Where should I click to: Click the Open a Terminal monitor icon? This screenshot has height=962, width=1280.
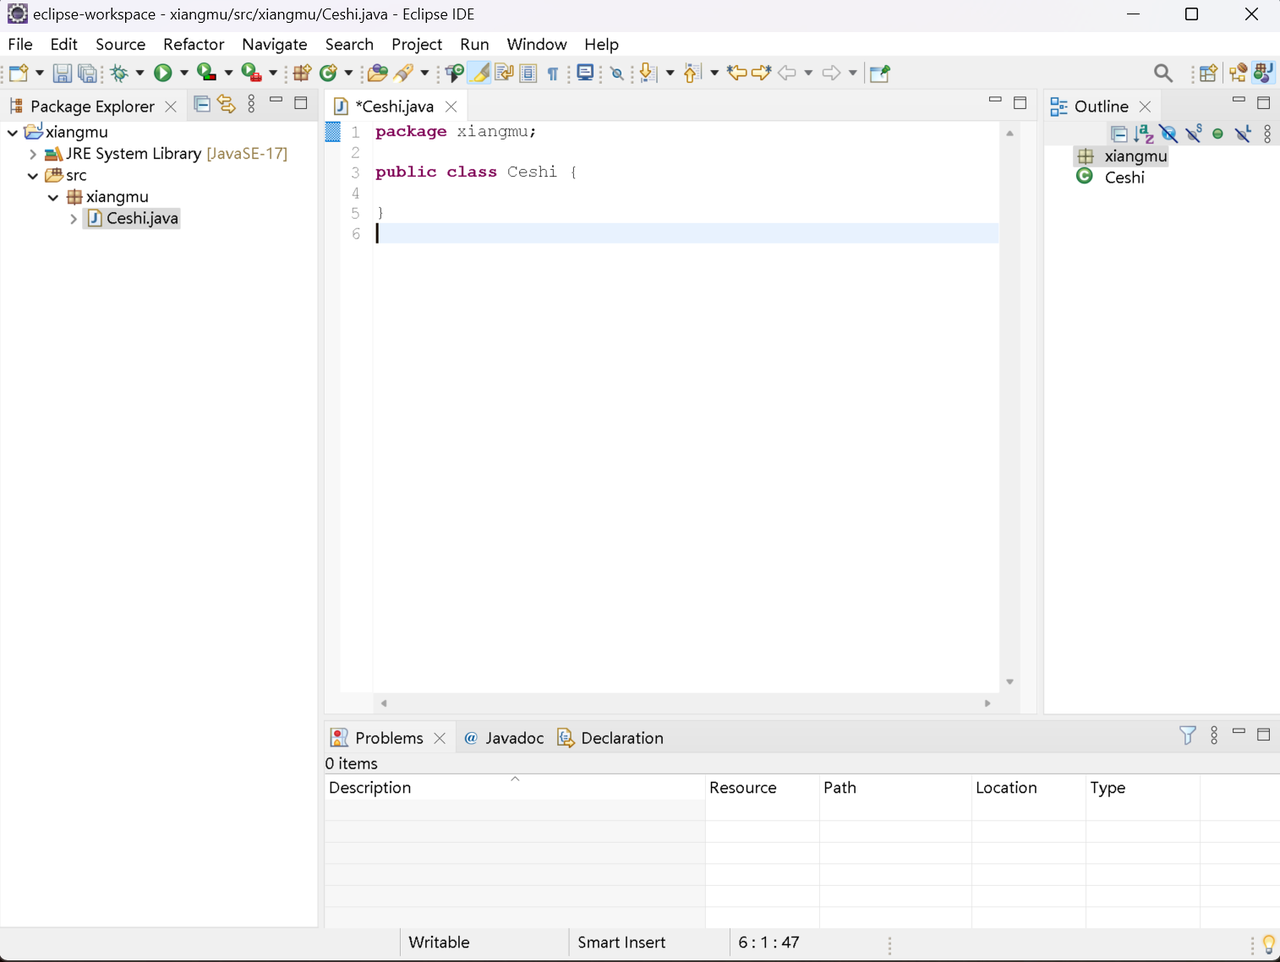click(x=585, y=73)
